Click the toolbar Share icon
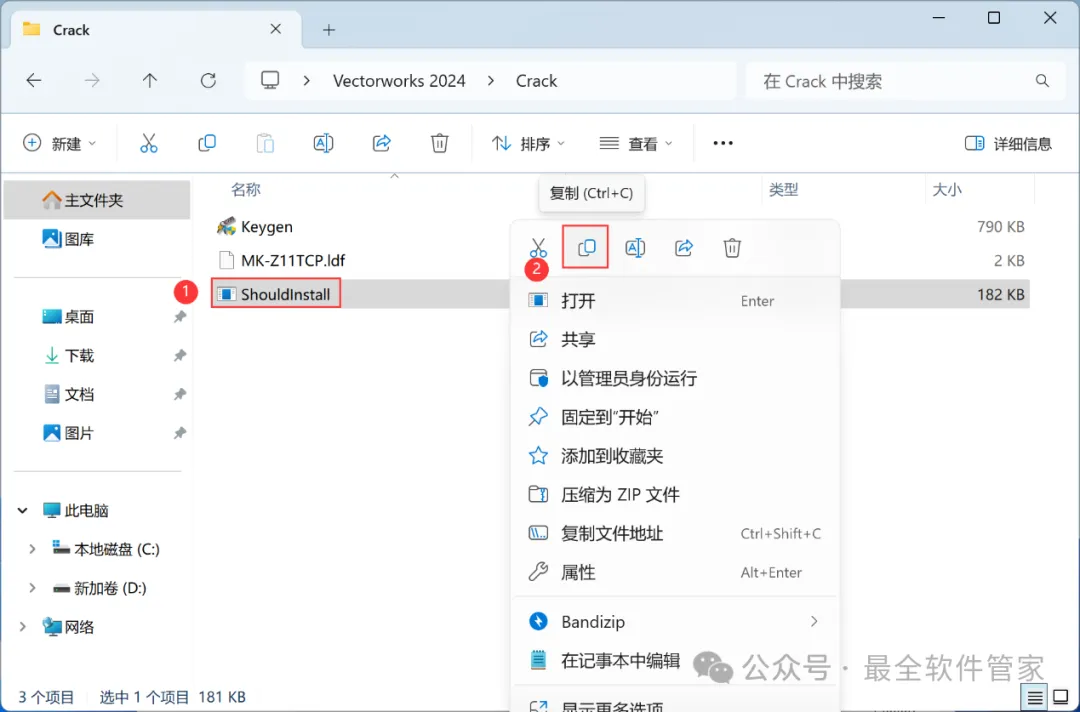 coord(382,143)
